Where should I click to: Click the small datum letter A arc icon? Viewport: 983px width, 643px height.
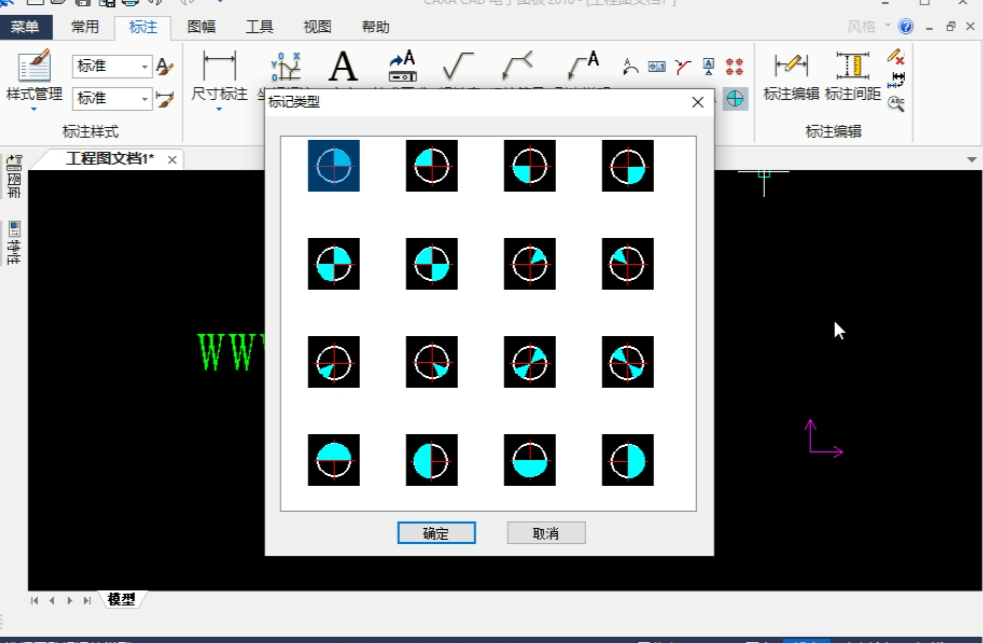pyautogui.click(x=630, y=66)
